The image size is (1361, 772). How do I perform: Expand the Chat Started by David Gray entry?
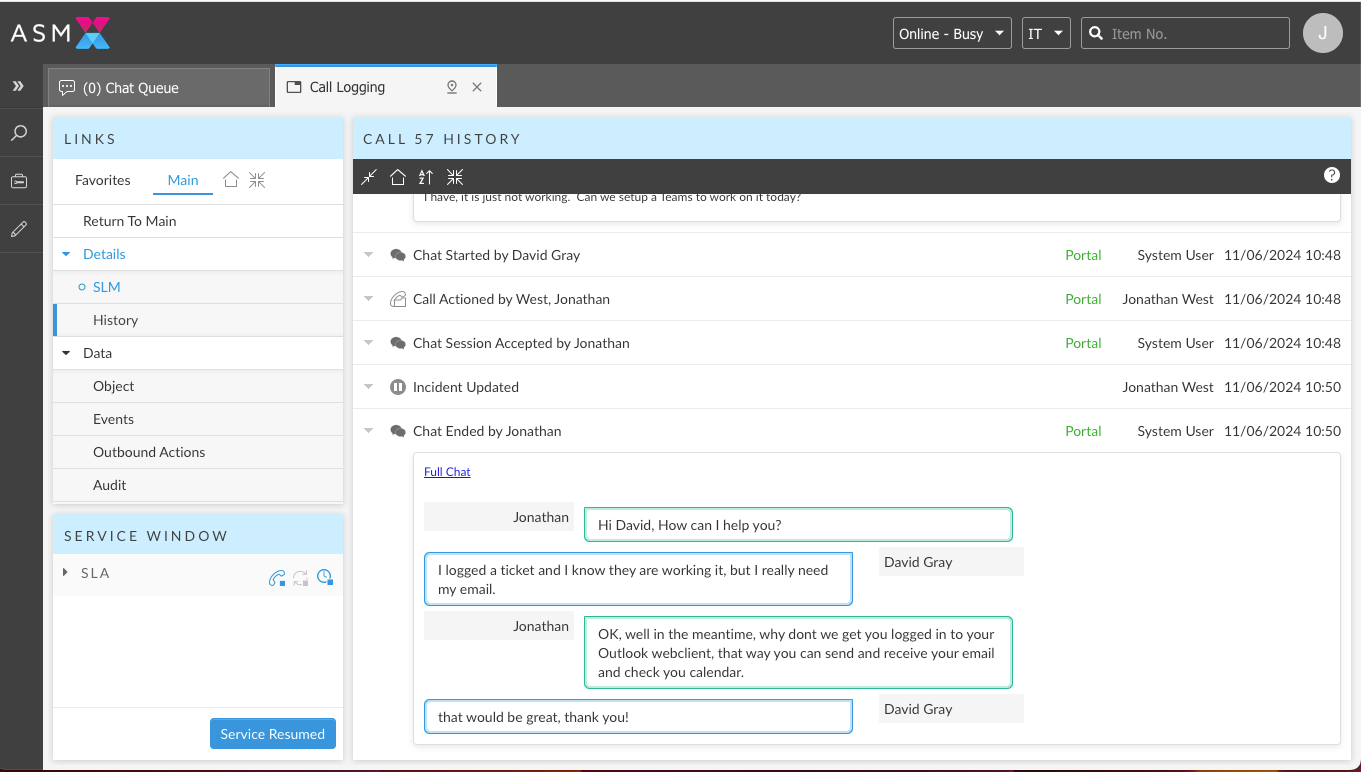[369, 255]
